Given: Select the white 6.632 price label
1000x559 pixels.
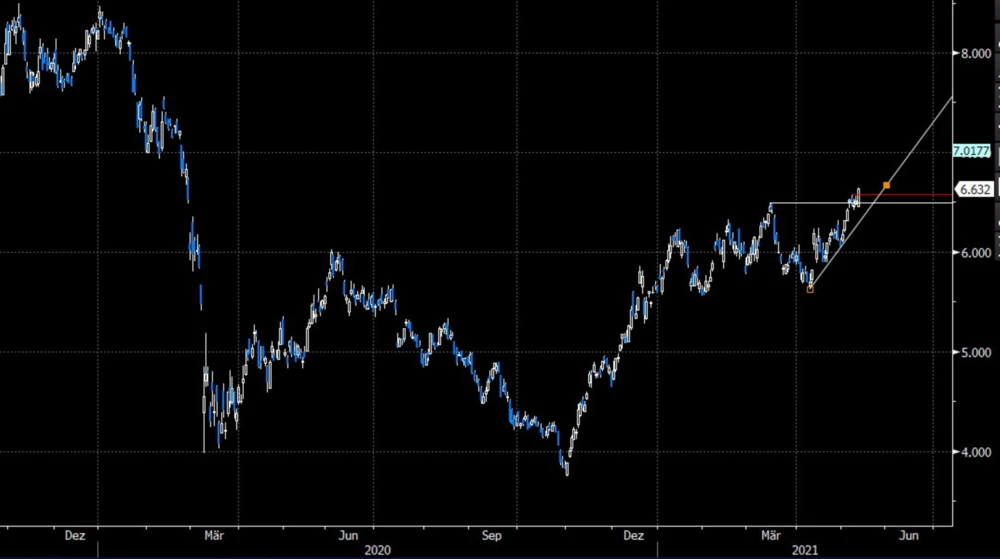Looking at the screenshot, I should 975,189.
